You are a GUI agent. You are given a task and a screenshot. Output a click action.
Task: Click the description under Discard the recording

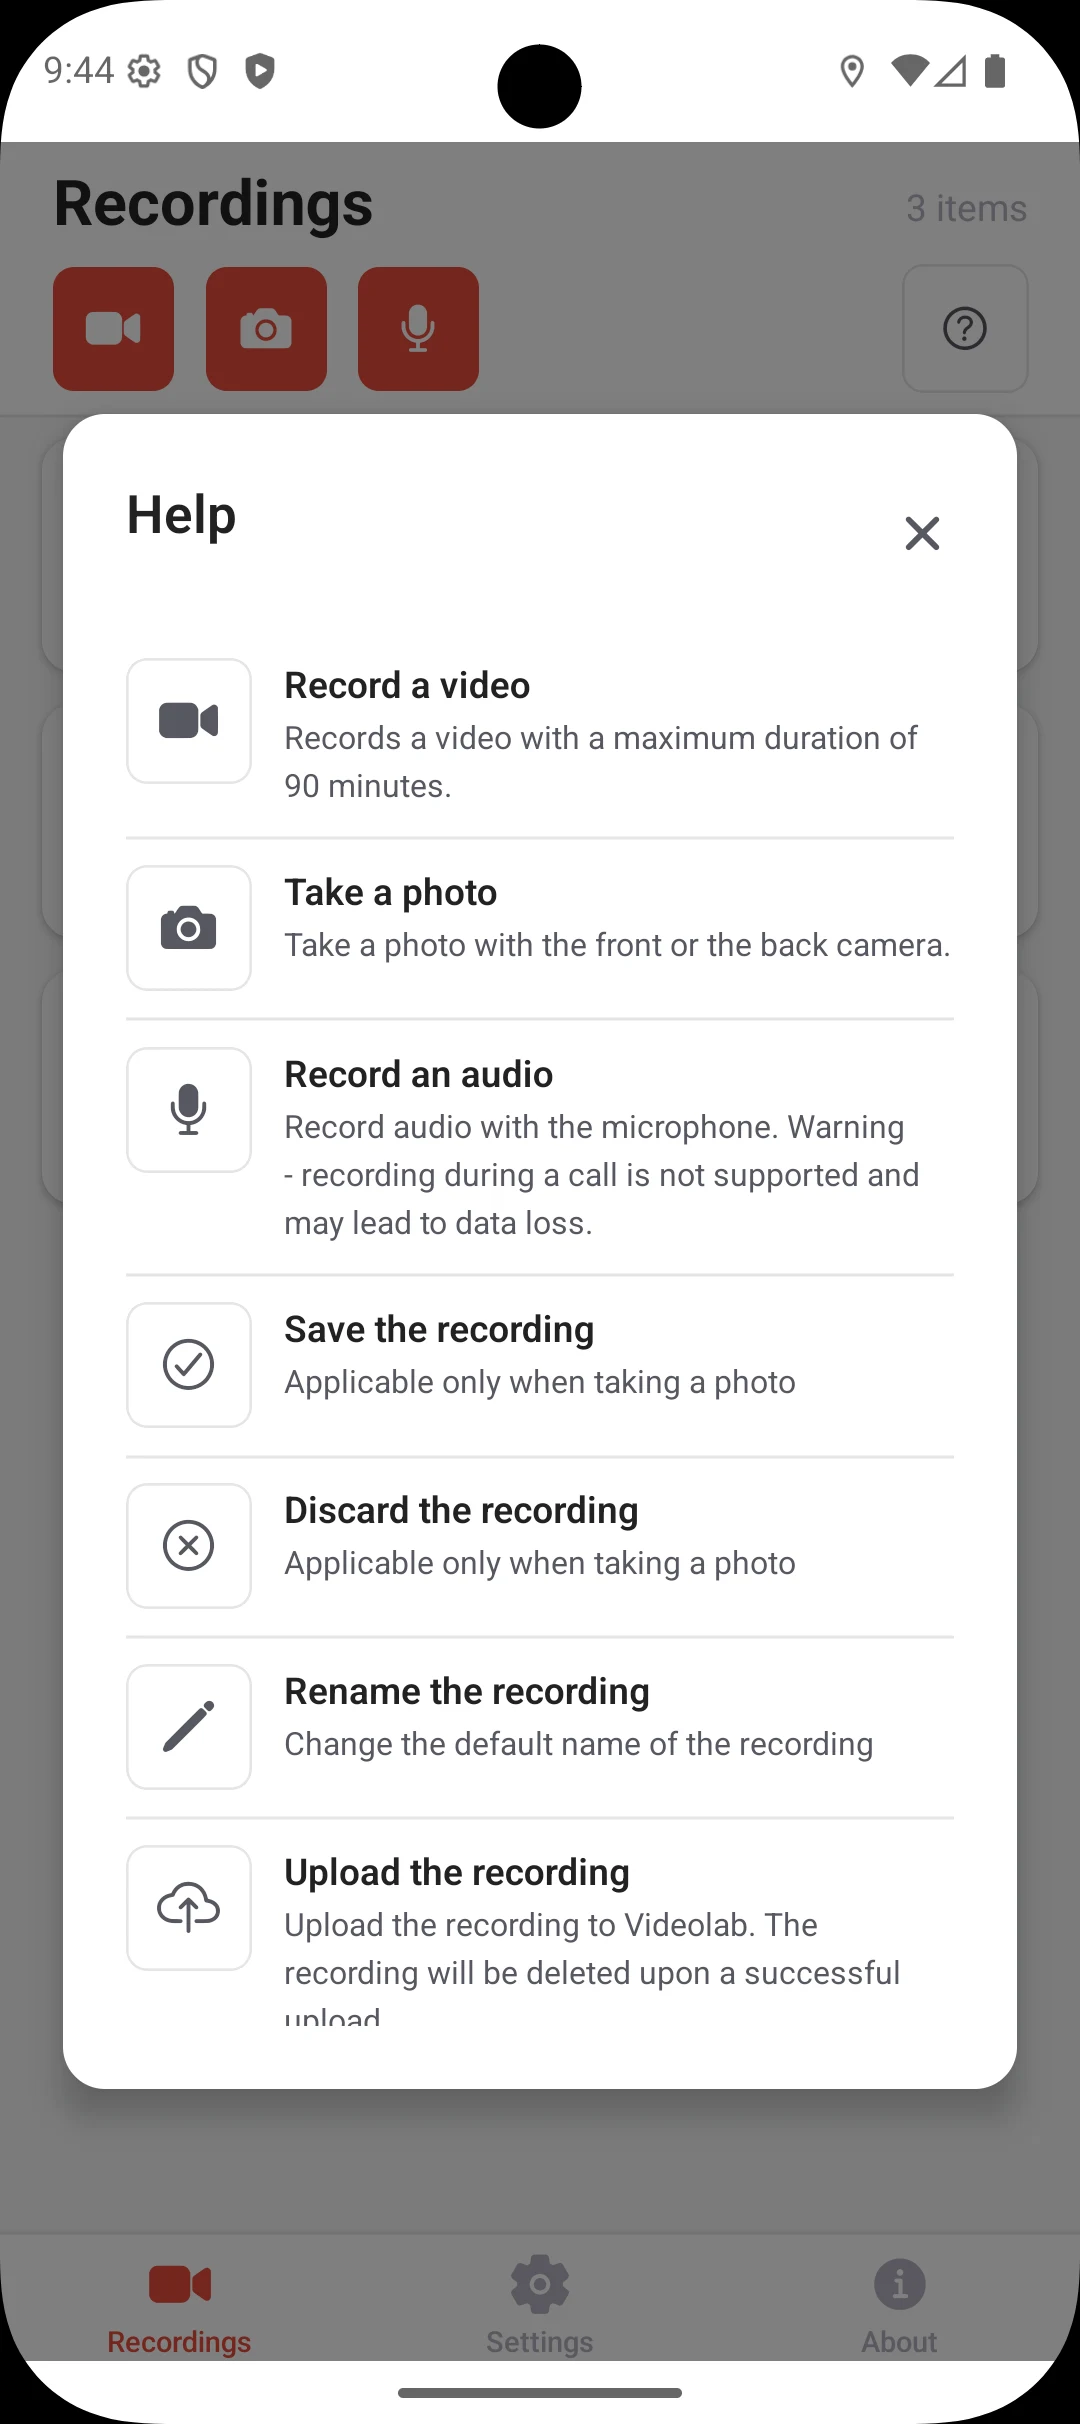[x=540, y=1564]
